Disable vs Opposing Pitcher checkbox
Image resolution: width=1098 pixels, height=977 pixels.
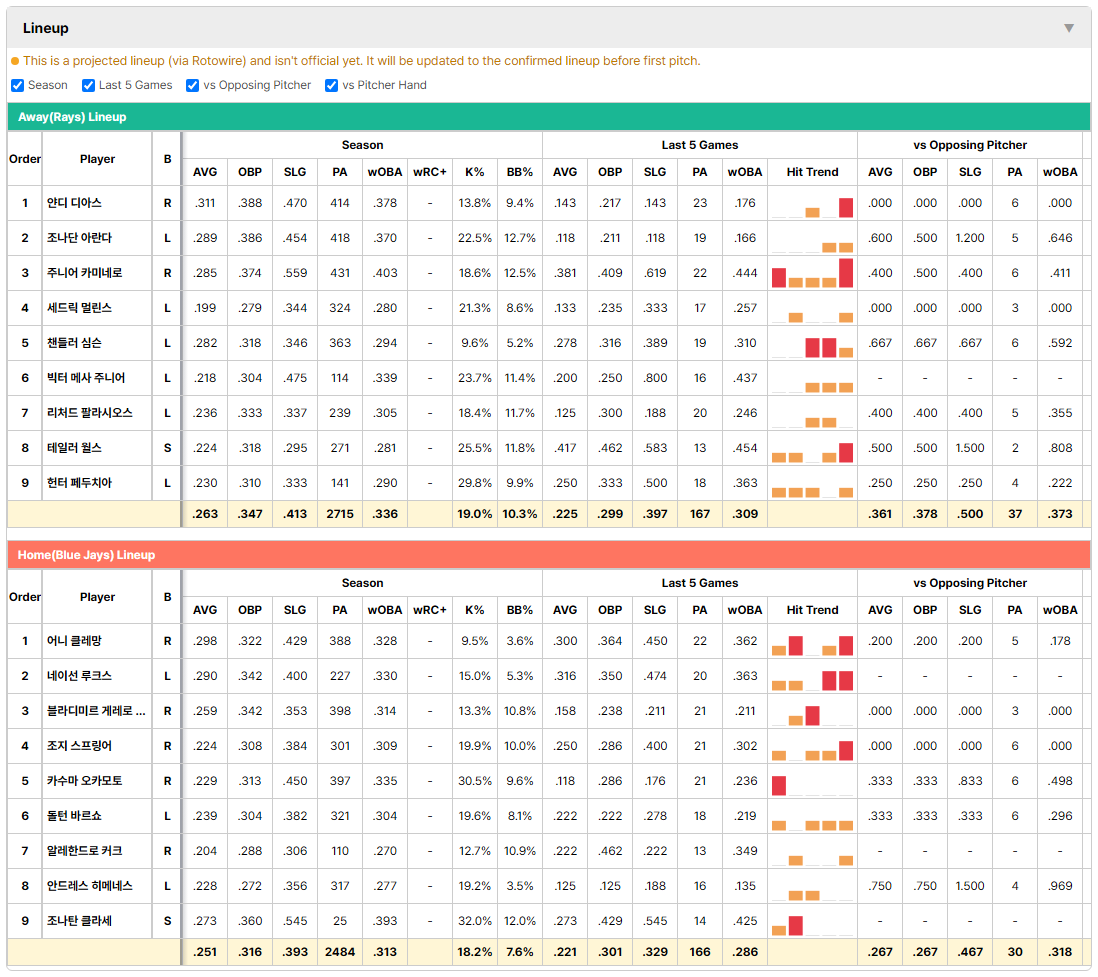(193, 85)
